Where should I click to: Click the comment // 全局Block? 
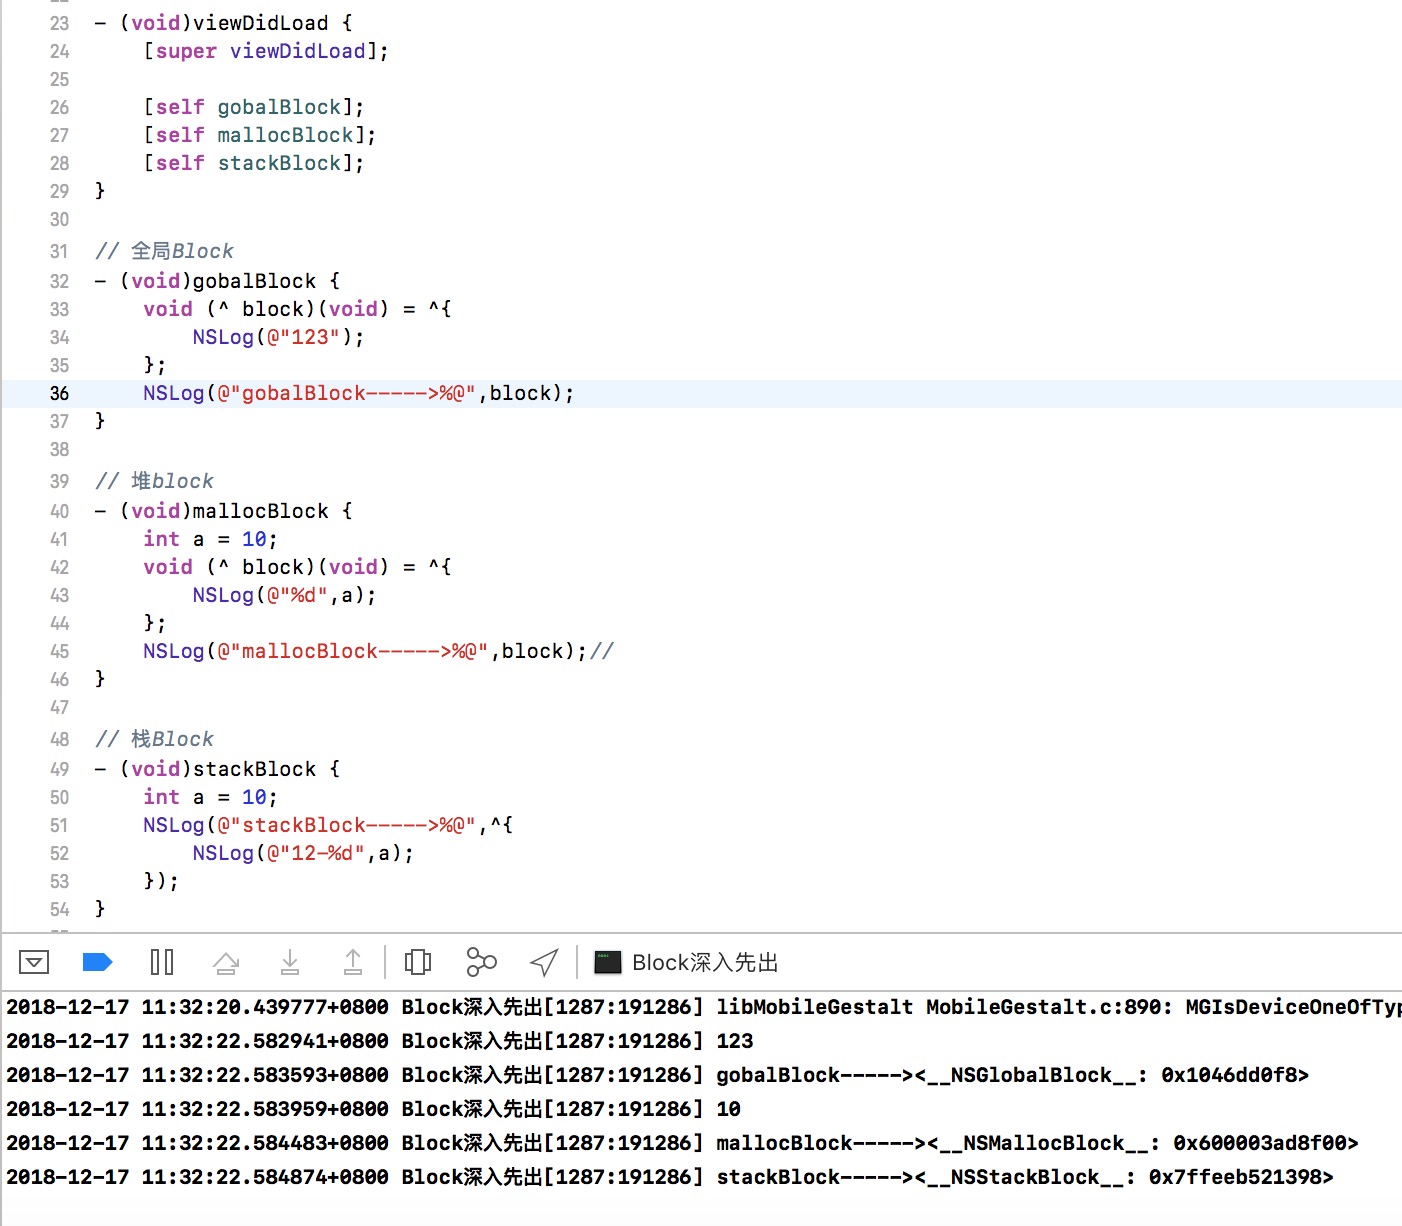click(165, 251)
